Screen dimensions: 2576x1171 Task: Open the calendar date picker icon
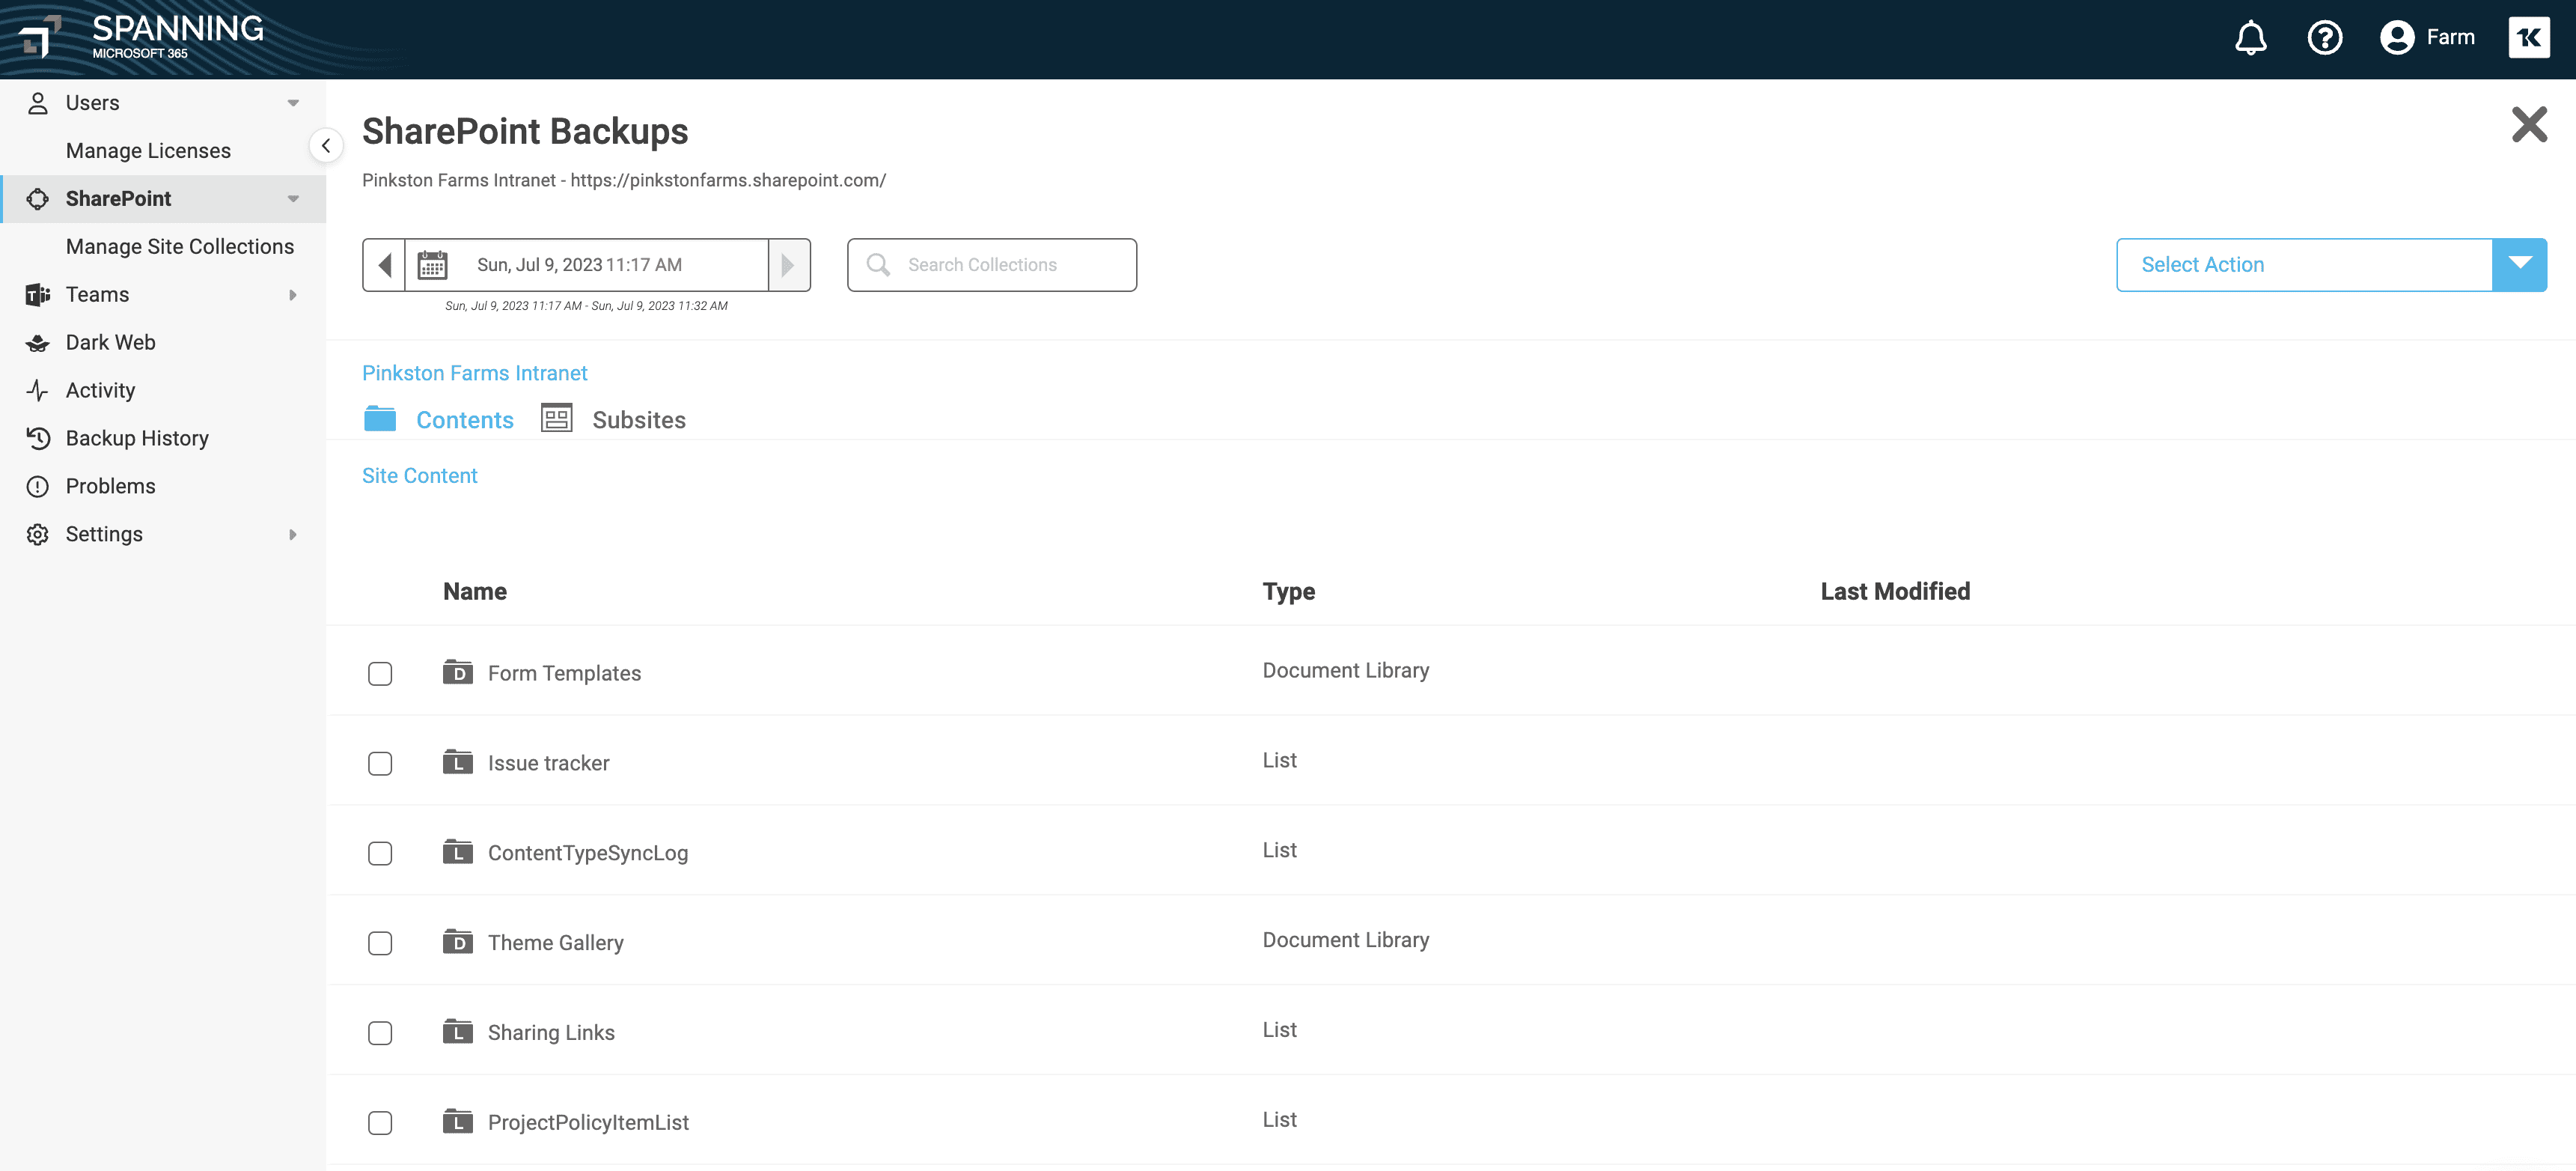click(432, 265)
